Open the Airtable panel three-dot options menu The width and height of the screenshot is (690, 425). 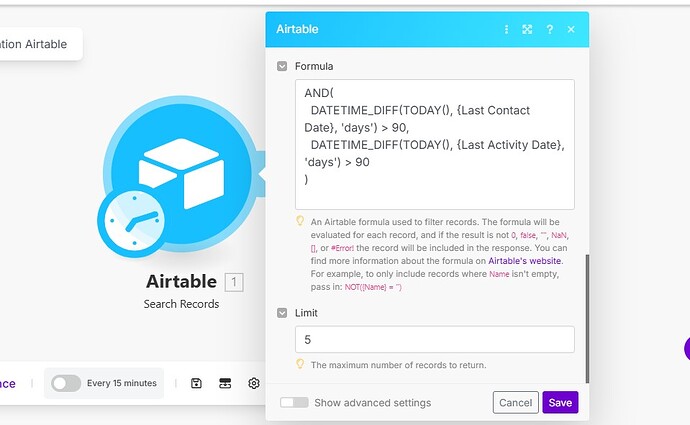[506, 29]
